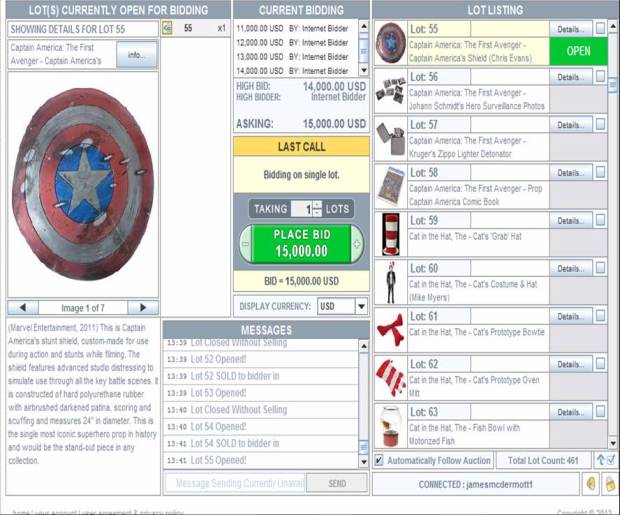Click the info... button for current lot
The width and height of the screenshot is (620, 515).
coord(136,54)
